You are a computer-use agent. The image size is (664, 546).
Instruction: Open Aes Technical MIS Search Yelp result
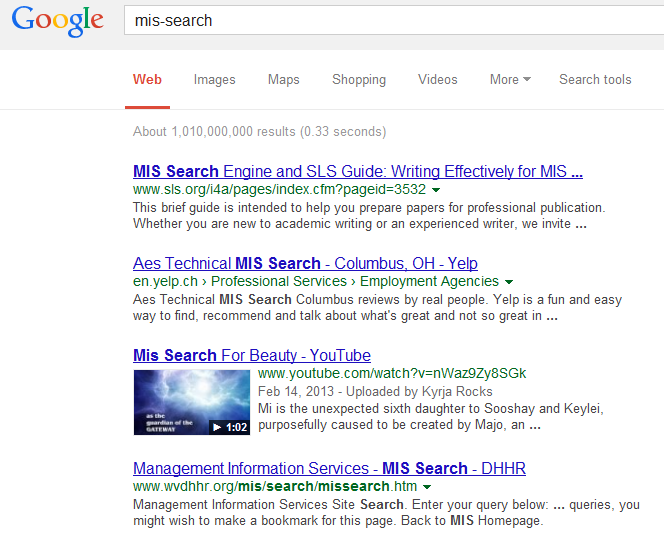click(x=305, y=263)
